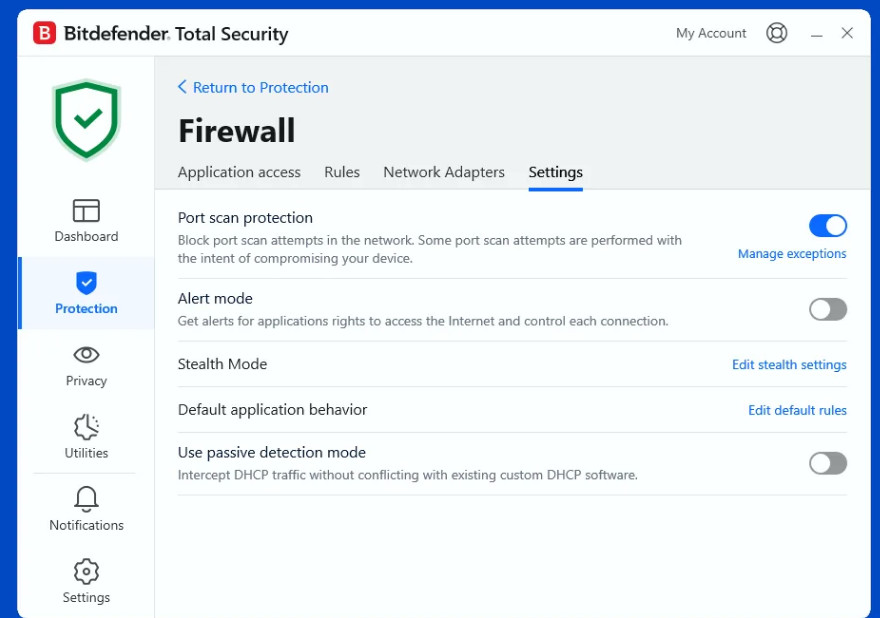The image size is (880, 618).
Task: Open the Privacy eye icon
Action: (x=86, y=355)
